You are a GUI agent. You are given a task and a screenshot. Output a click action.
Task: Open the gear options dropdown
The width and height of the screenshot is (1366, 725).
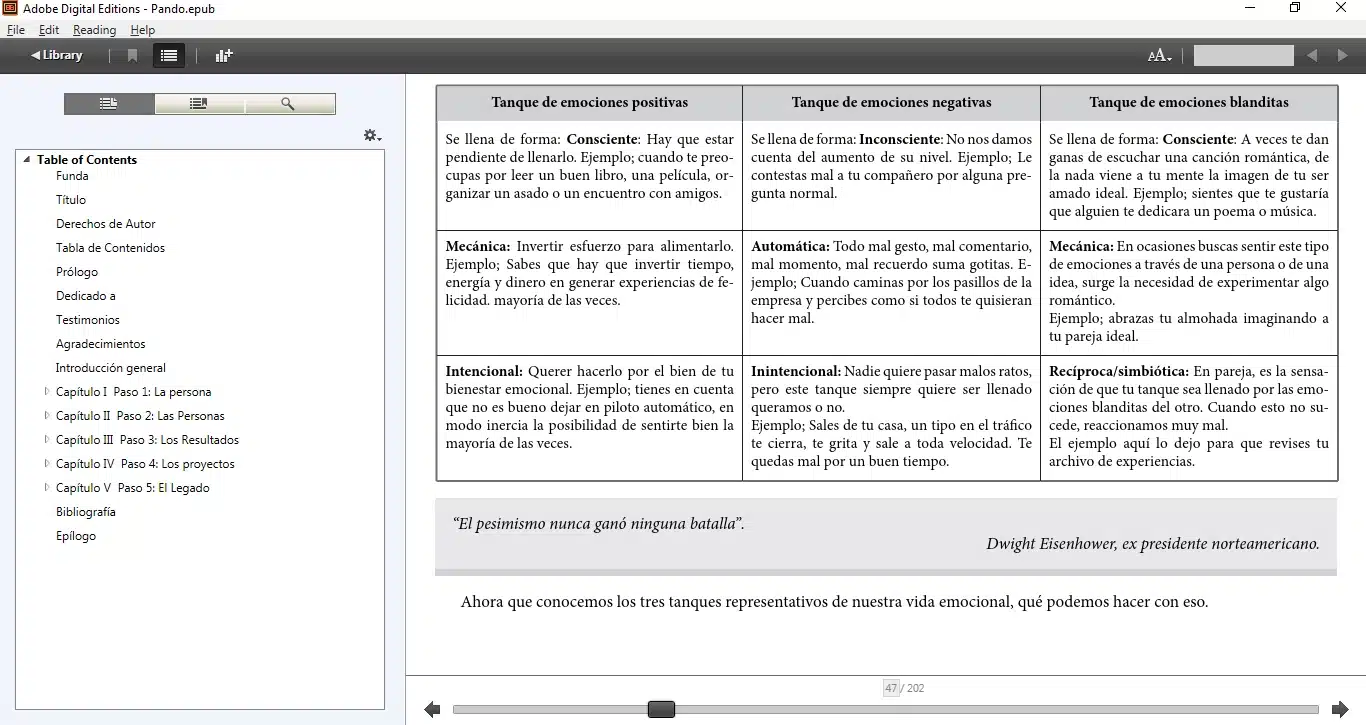(x=372, y=135)
